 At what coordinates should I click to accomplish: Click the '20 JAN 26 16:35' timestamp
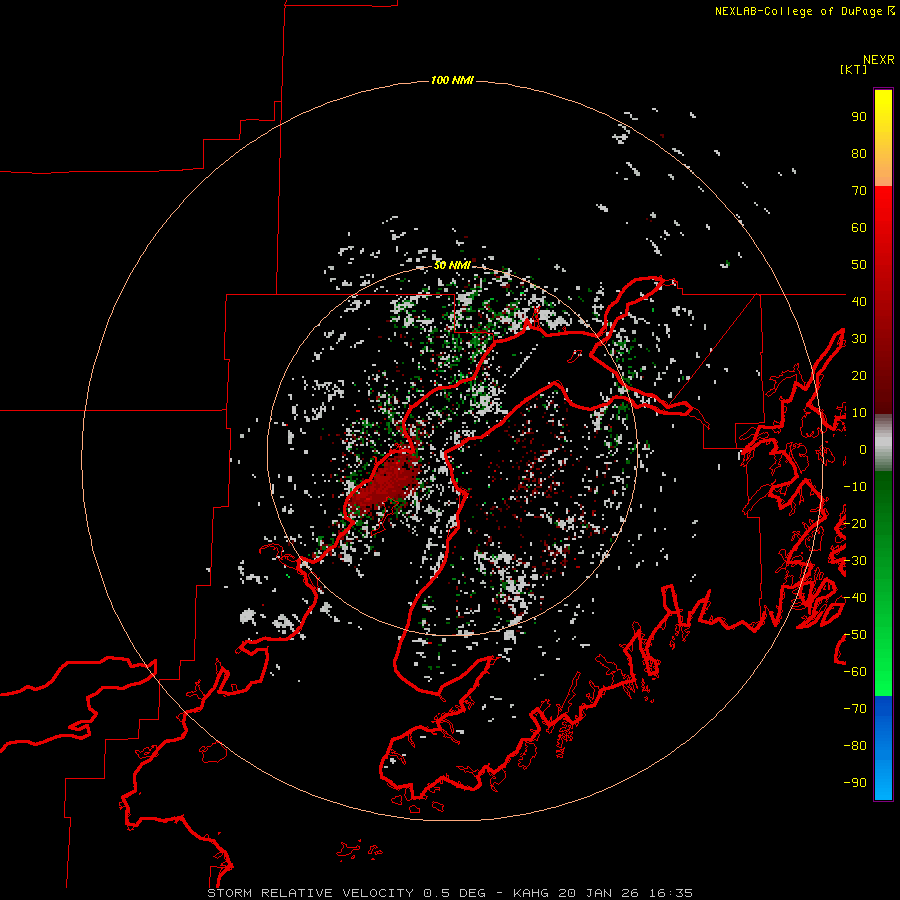pyautogui.click(x=626, y=893)
